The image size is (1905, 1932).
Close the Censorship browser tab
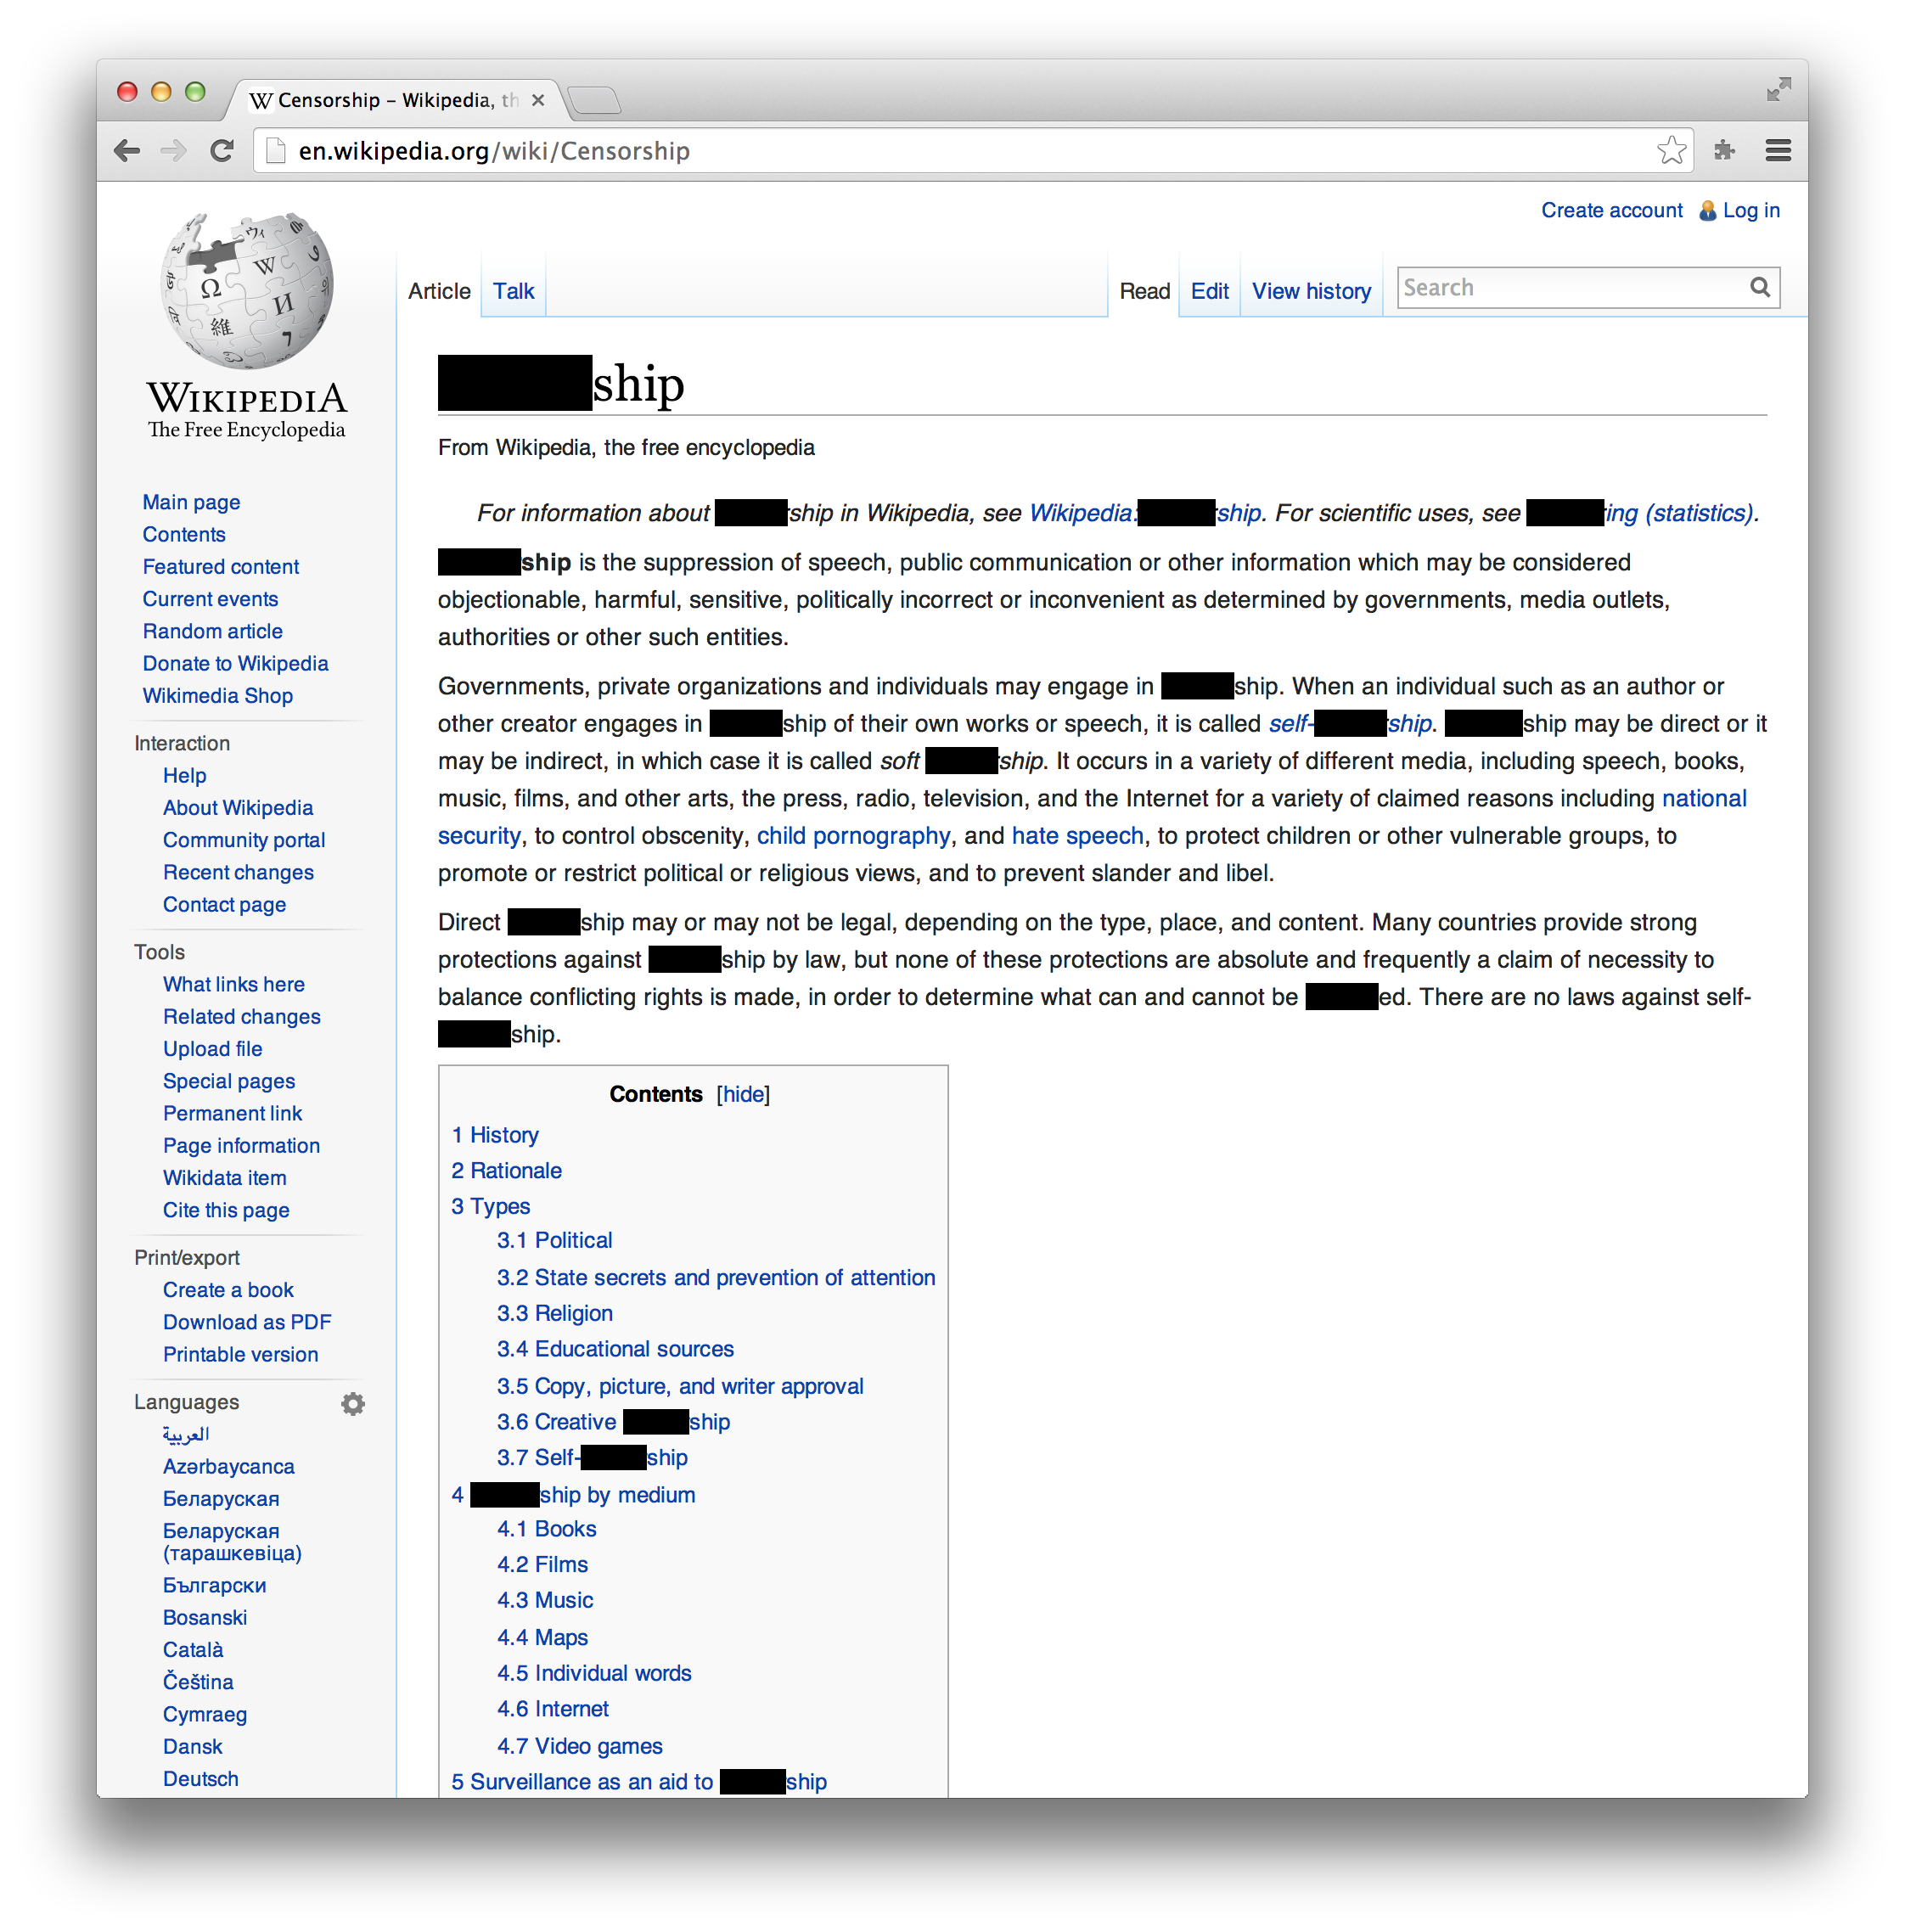(x=538, y=100)
